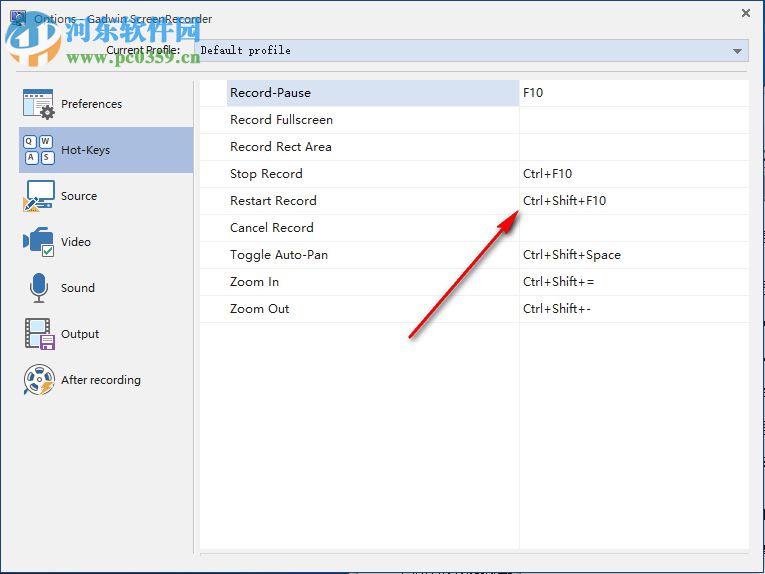Switch to the Preferences section label
The height and width of the screenshot is (574, 765).
pyautogui.click(x=91, y=104)
